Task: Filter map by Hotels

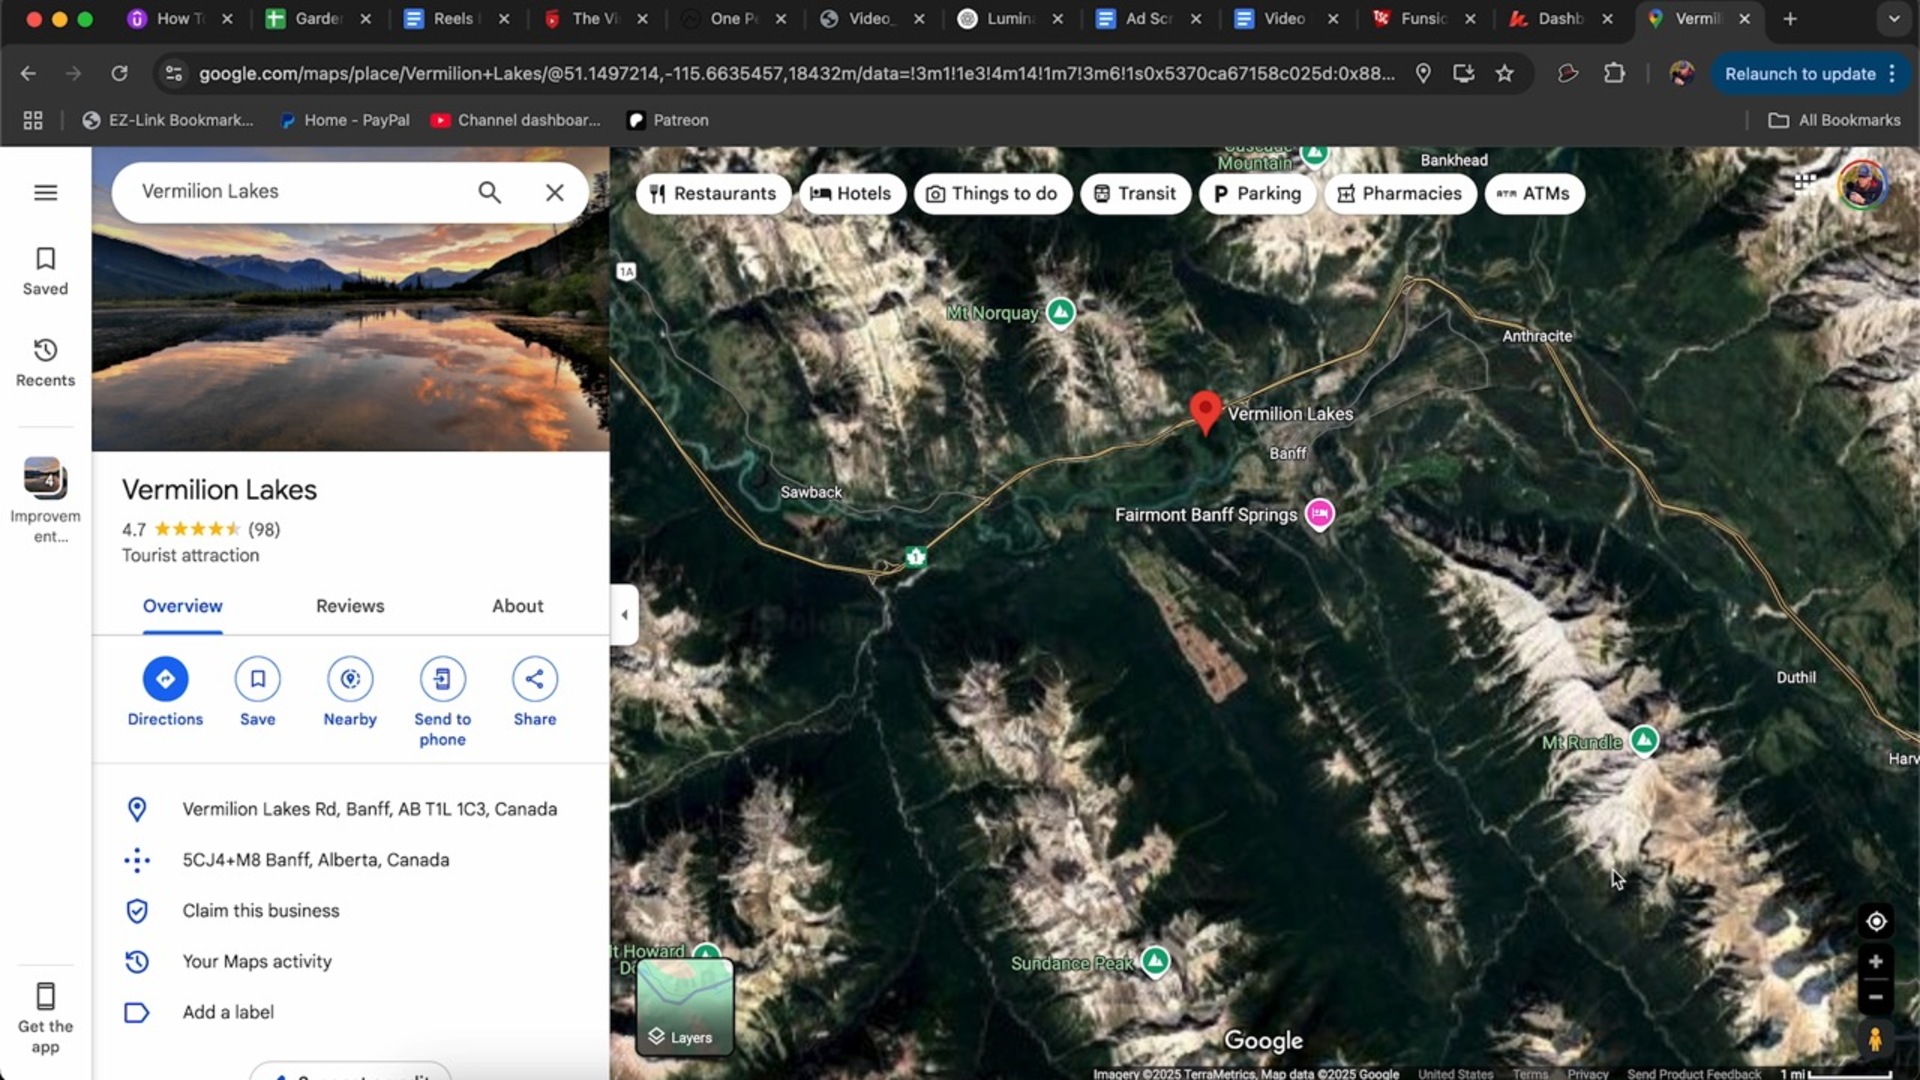Action: 852,194
